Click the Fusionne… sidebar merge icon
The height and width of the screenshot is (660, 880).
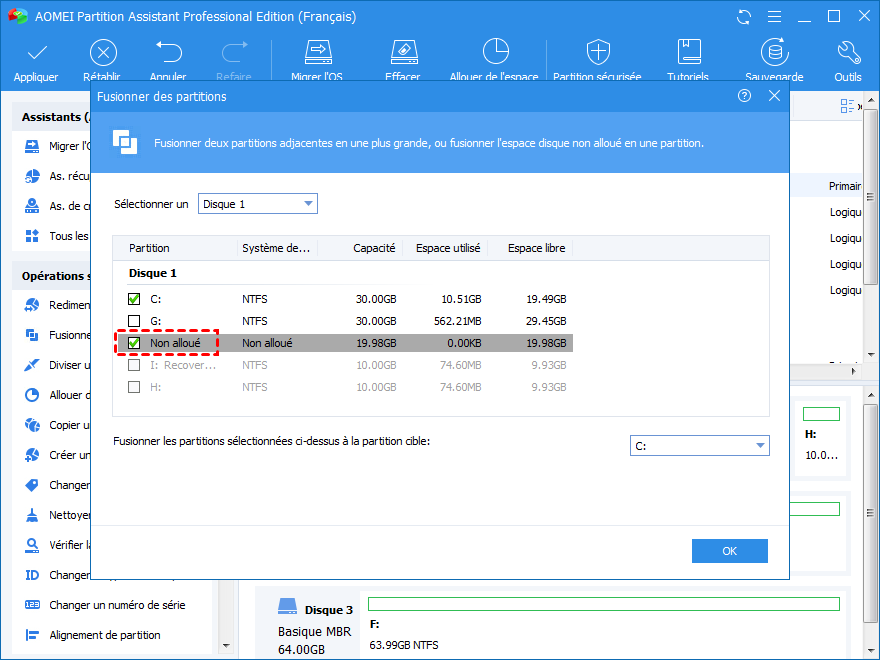(32, 335)
